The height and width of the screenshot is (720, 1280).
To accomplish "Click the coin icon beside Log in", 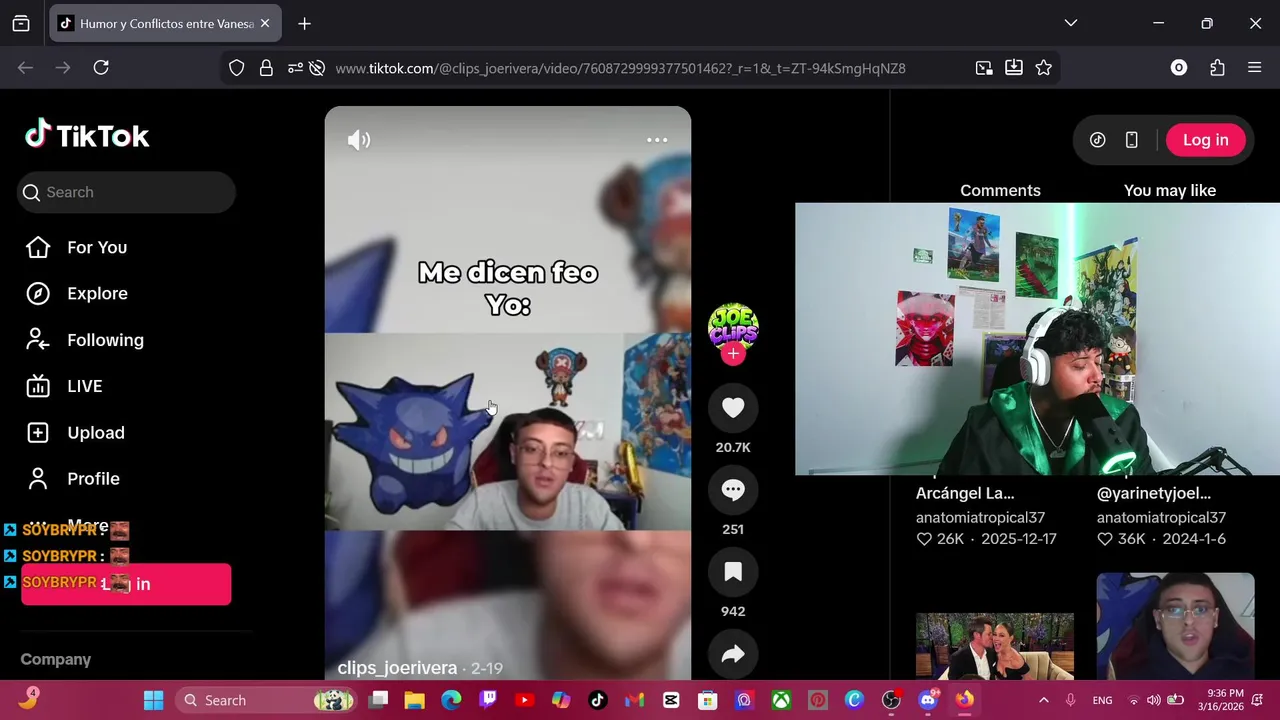I will pyautogui.click(x=1097, y=140).
